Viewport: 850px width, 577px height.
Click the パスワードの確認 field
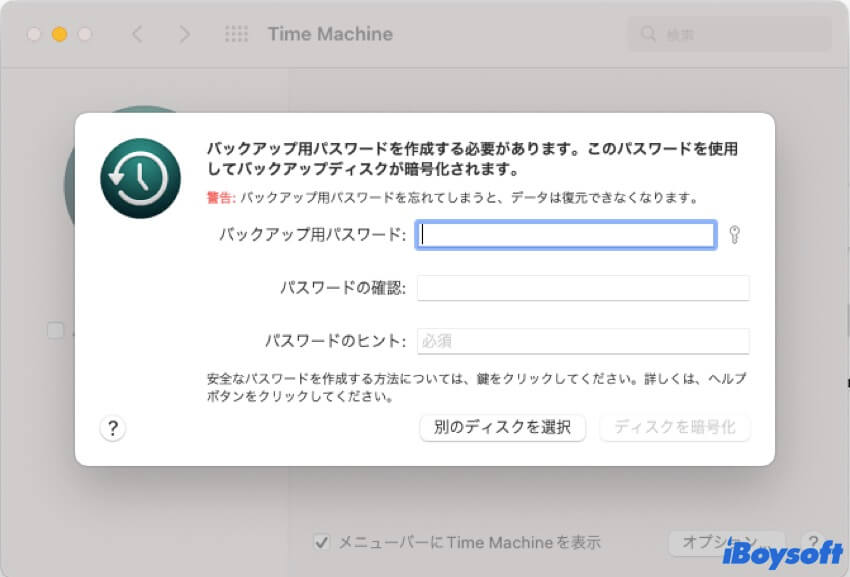tap(583, 288)
